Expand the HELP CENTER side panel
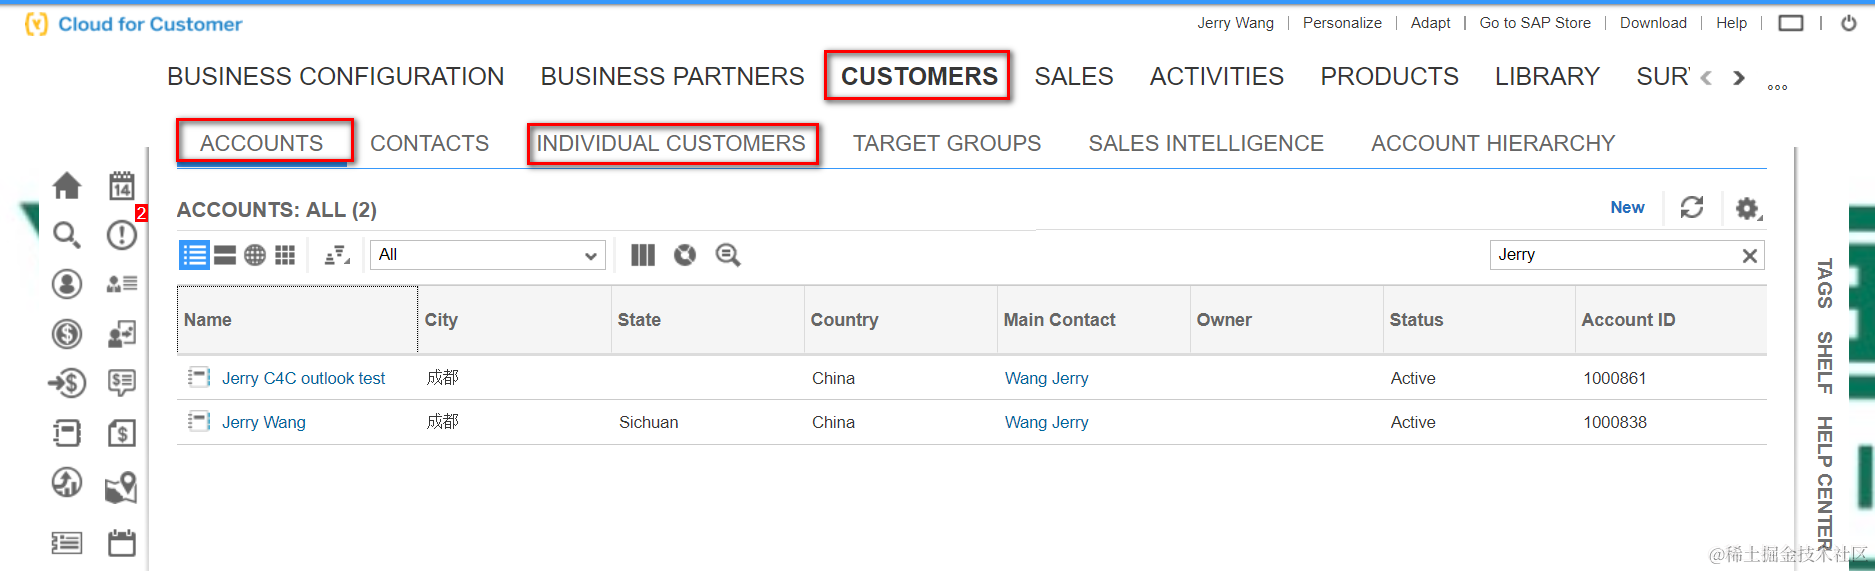This screenshot has height=571, width=1875. pyautogui.click(x=1825, y=482)
